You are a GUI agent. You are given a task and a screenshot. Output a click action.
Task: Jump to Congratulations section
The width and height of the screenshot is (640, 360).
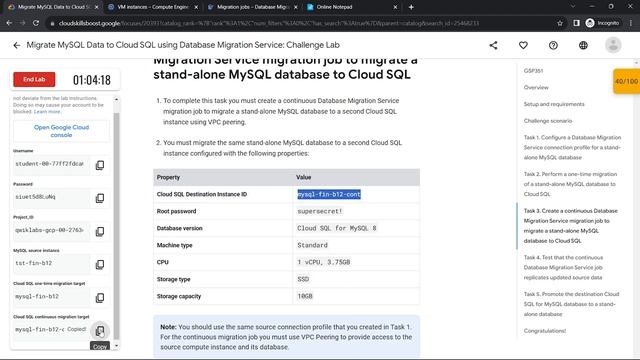[x=545, y=331]
